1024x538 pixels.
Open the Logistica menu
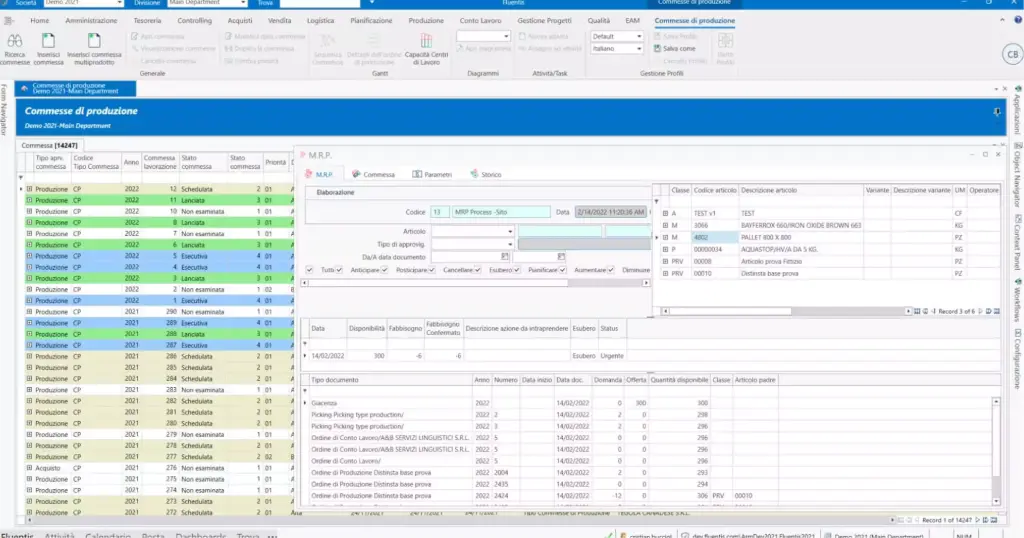[320, 21]
